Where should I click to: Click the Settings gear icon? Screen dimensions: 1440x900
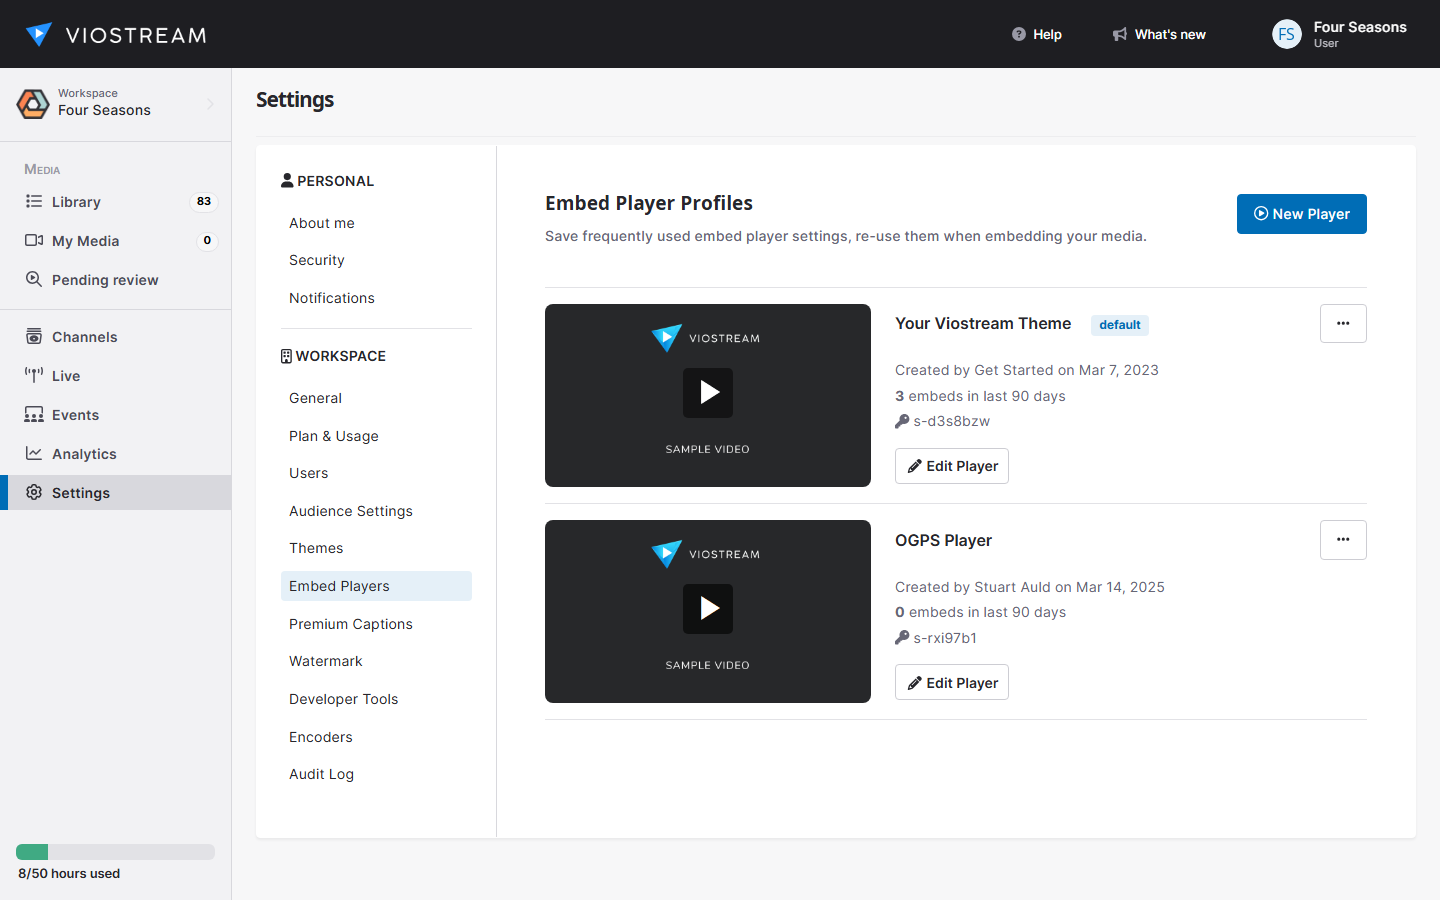[x=34, y=492]
